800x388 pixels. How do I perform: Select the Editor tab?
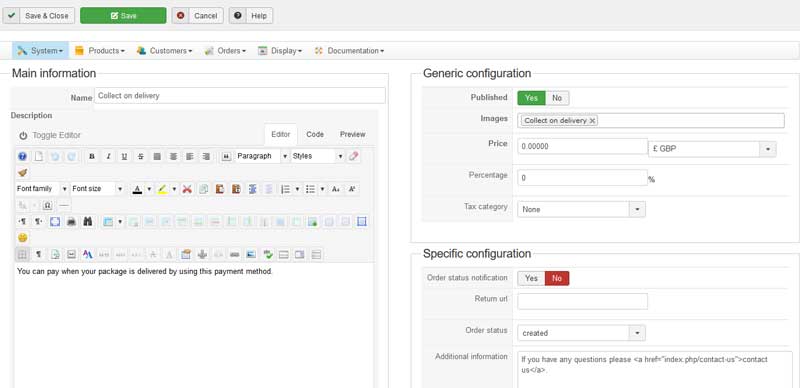[281, 134]
